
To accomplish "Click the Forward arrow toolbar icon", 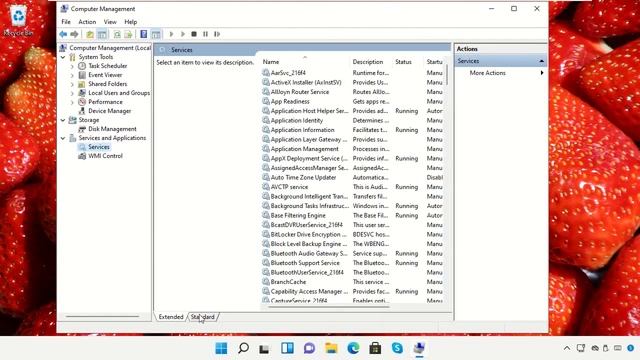I will [74, 34].
